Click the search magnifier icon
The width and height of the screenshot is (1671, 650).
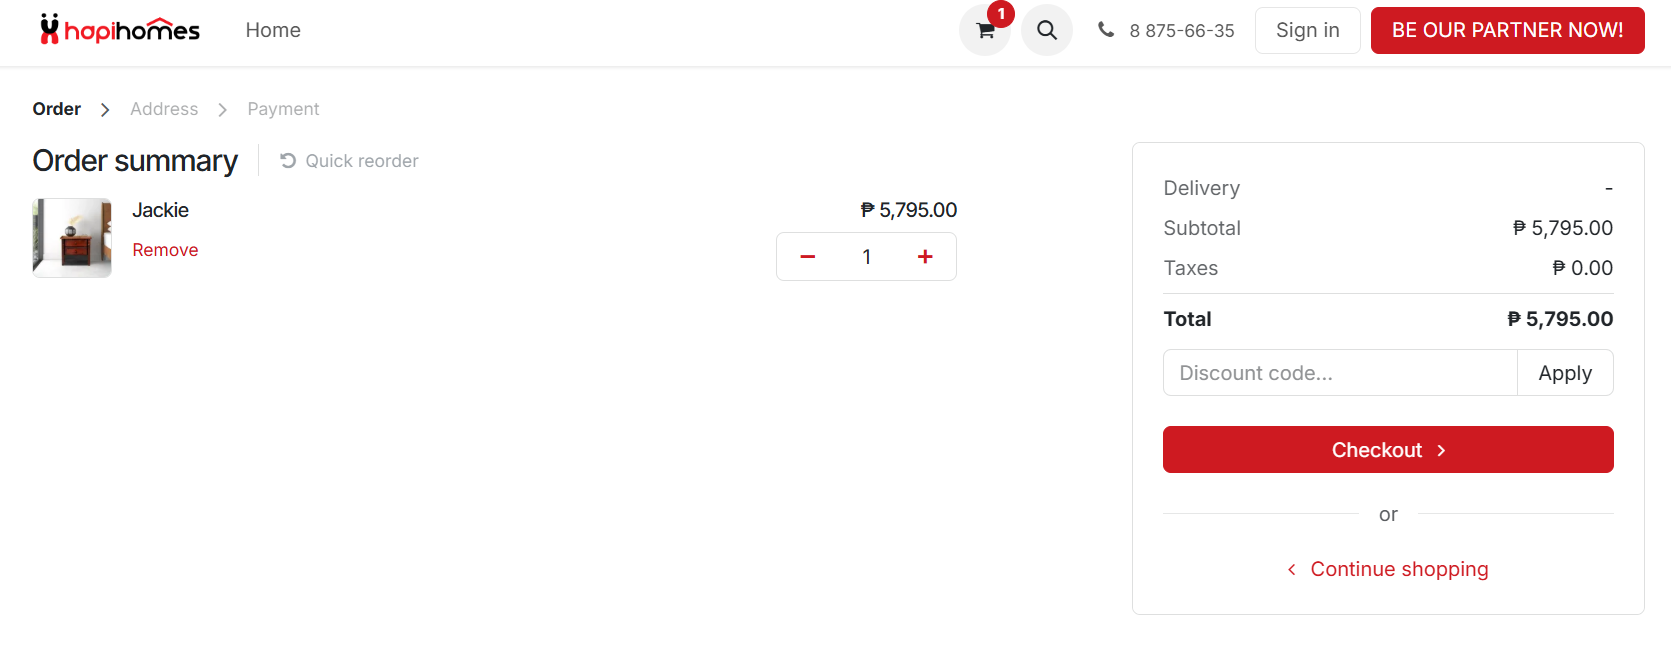tap(1046, 30)
